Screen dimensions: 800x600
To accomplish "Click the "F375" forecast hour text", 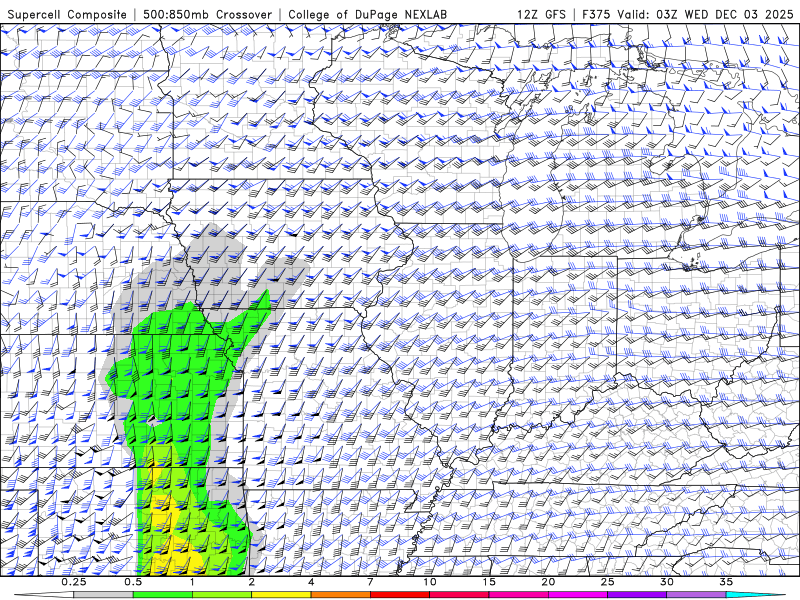I will coord(596,14).
